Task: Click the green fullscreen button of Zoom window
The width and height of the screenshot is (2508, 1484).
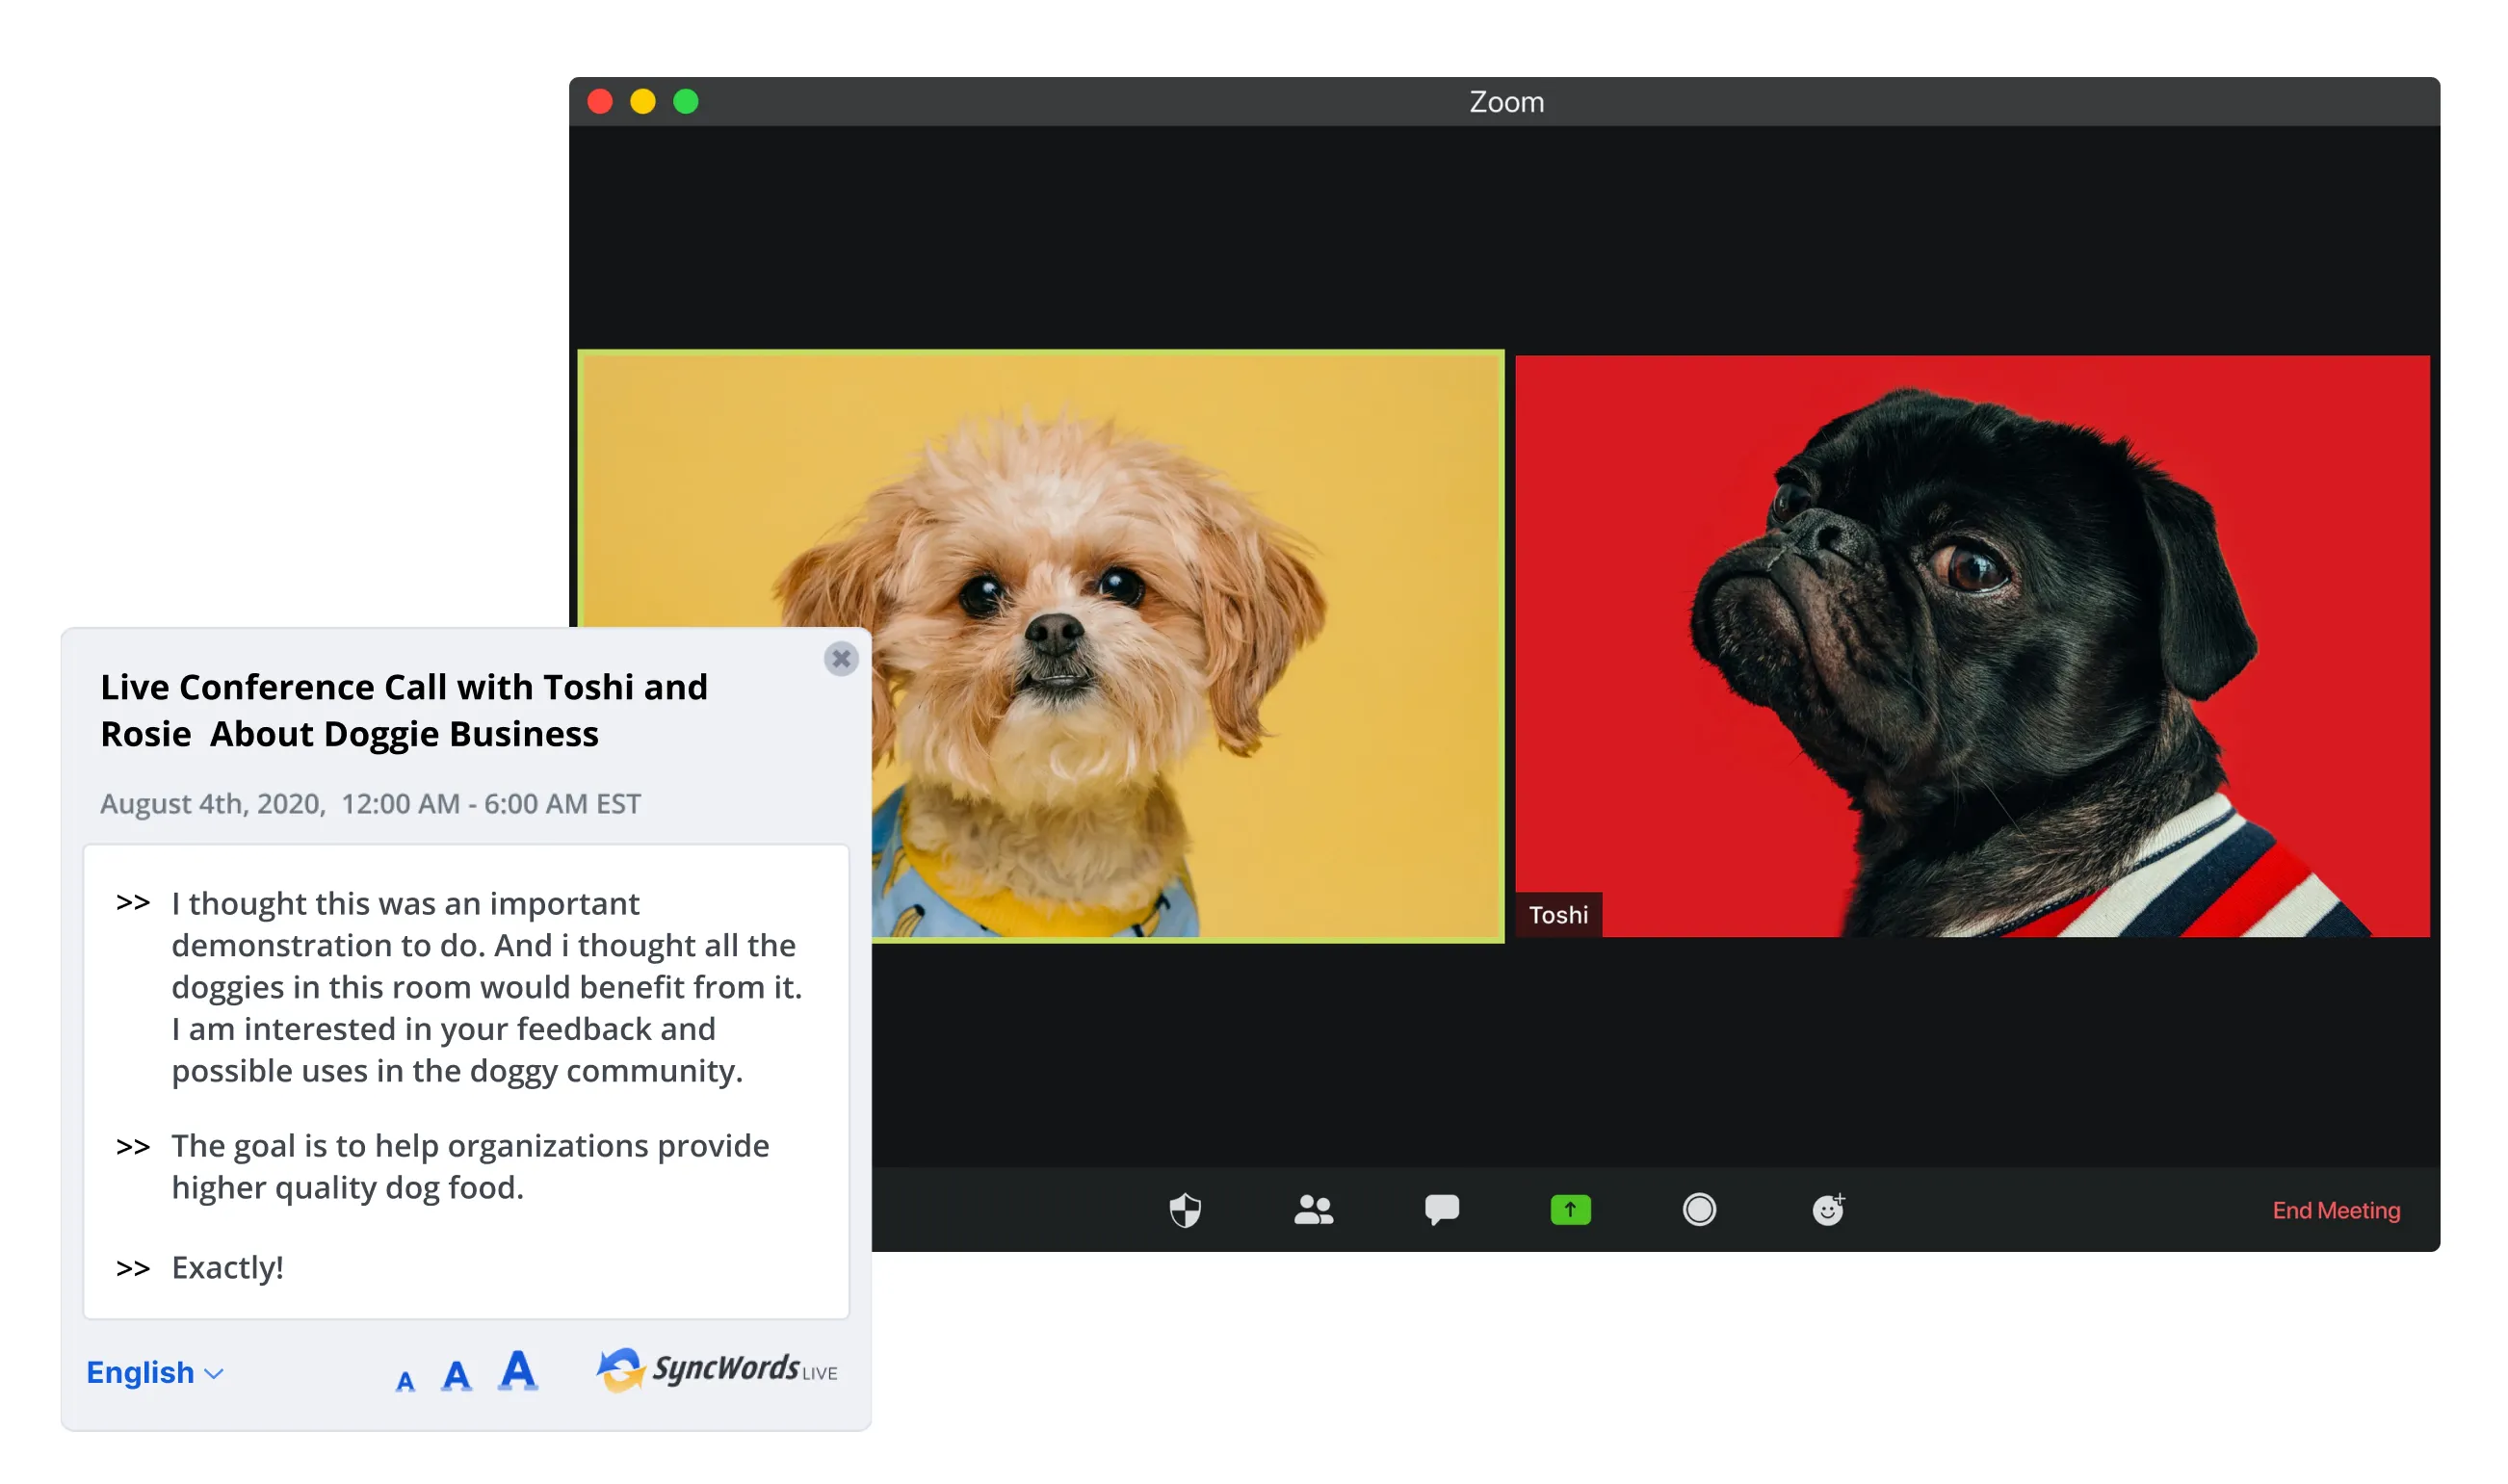Action: 686,102
